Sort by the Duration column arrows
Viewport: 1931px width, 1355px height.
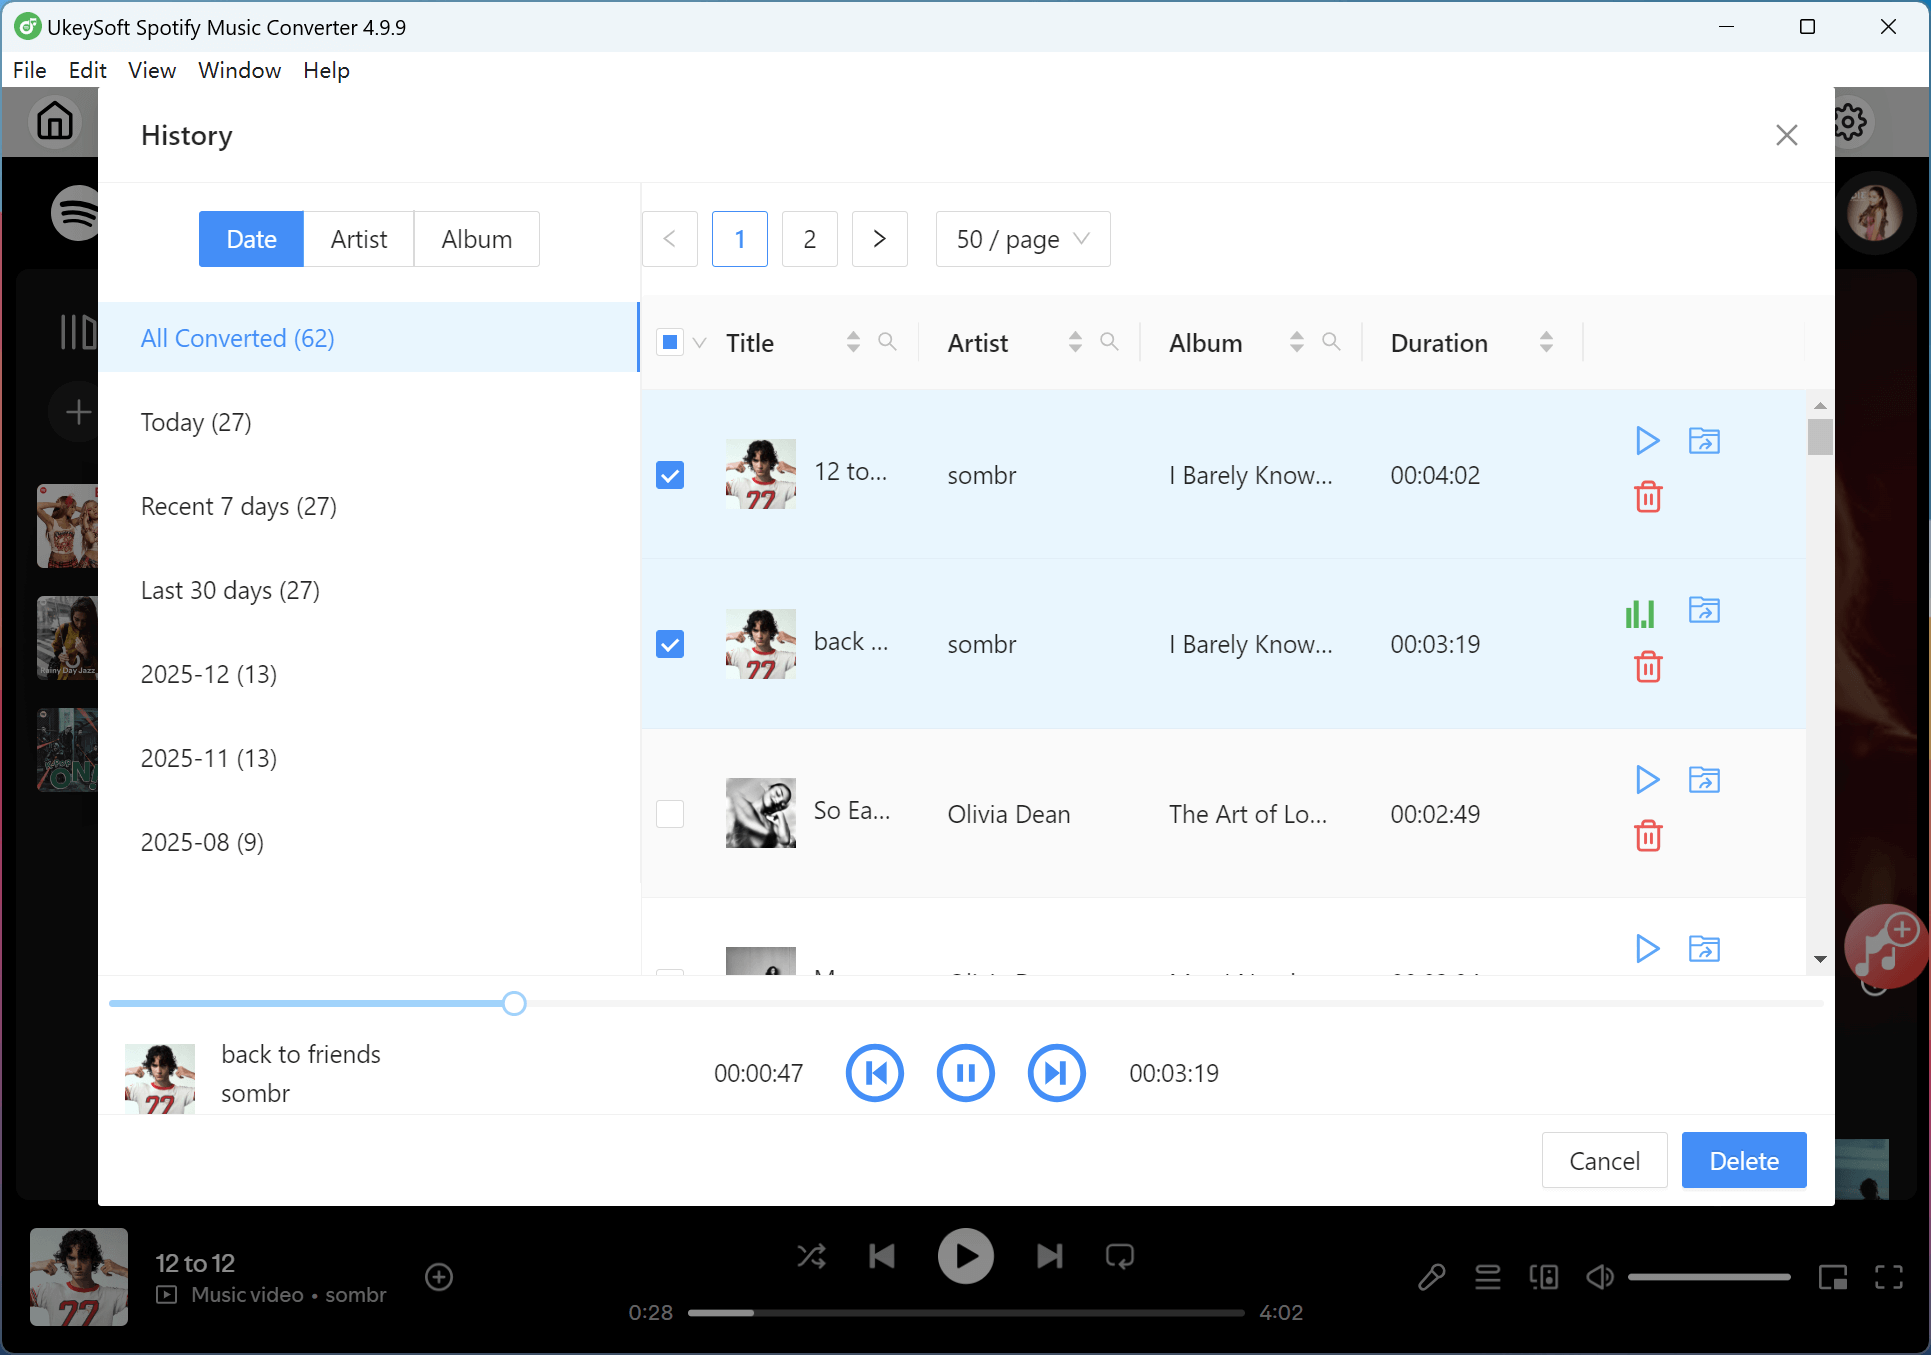click(x=1546, y=342)
